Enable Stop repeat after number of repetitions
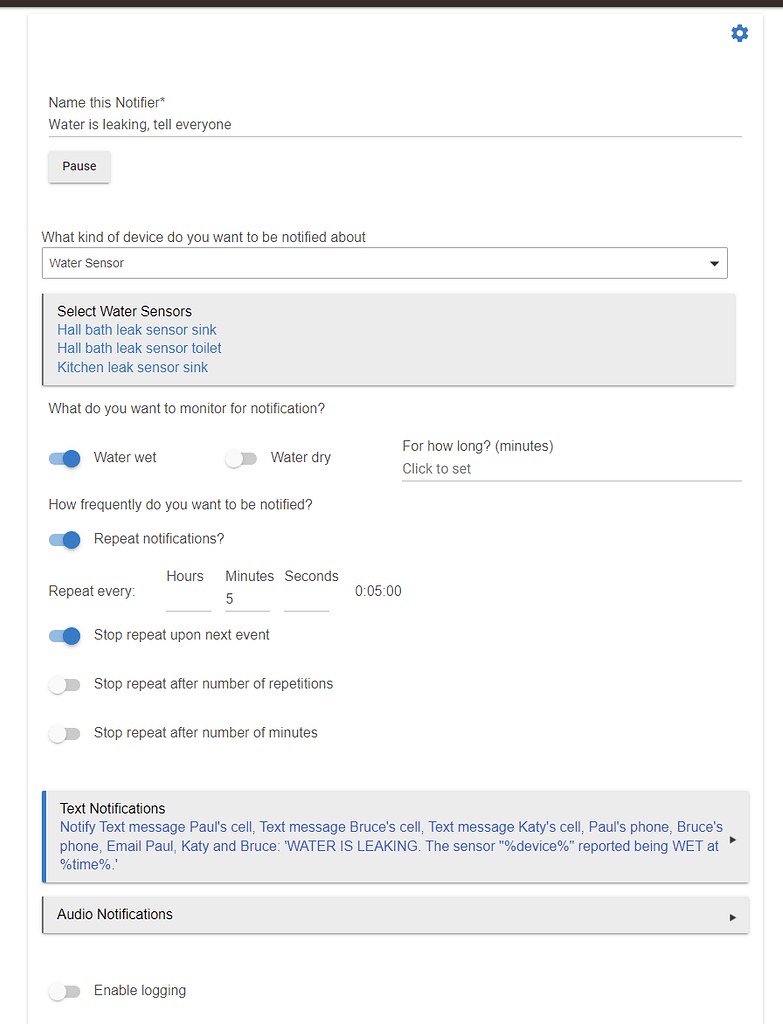Screen dimensions: 783x1024 (64, 684)
